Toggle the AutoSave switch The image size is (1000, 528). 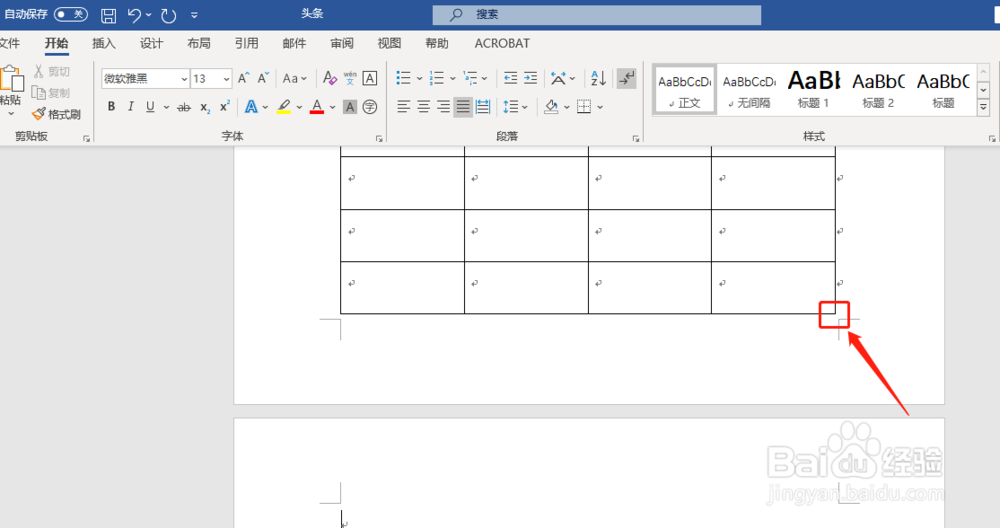[x=70, y=14]
